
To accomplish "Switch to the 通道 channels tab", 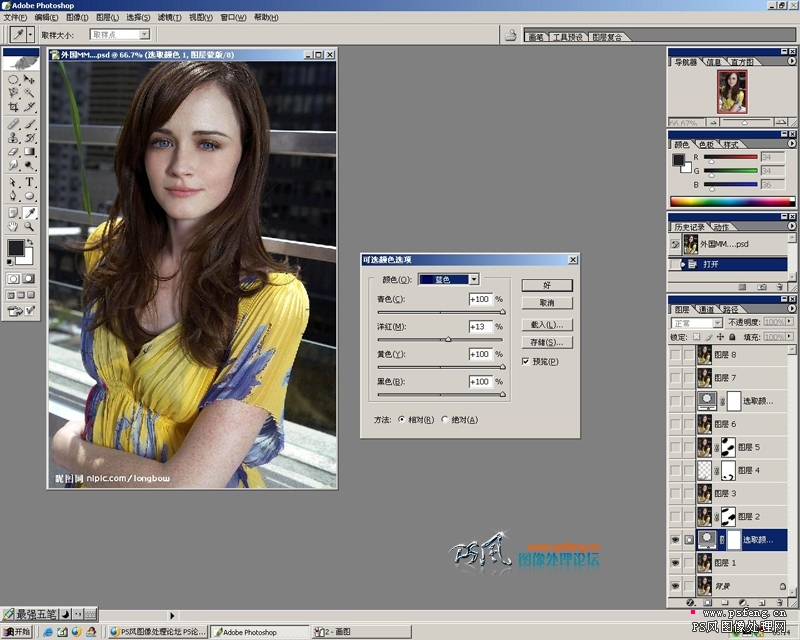I will pos(706,309).
